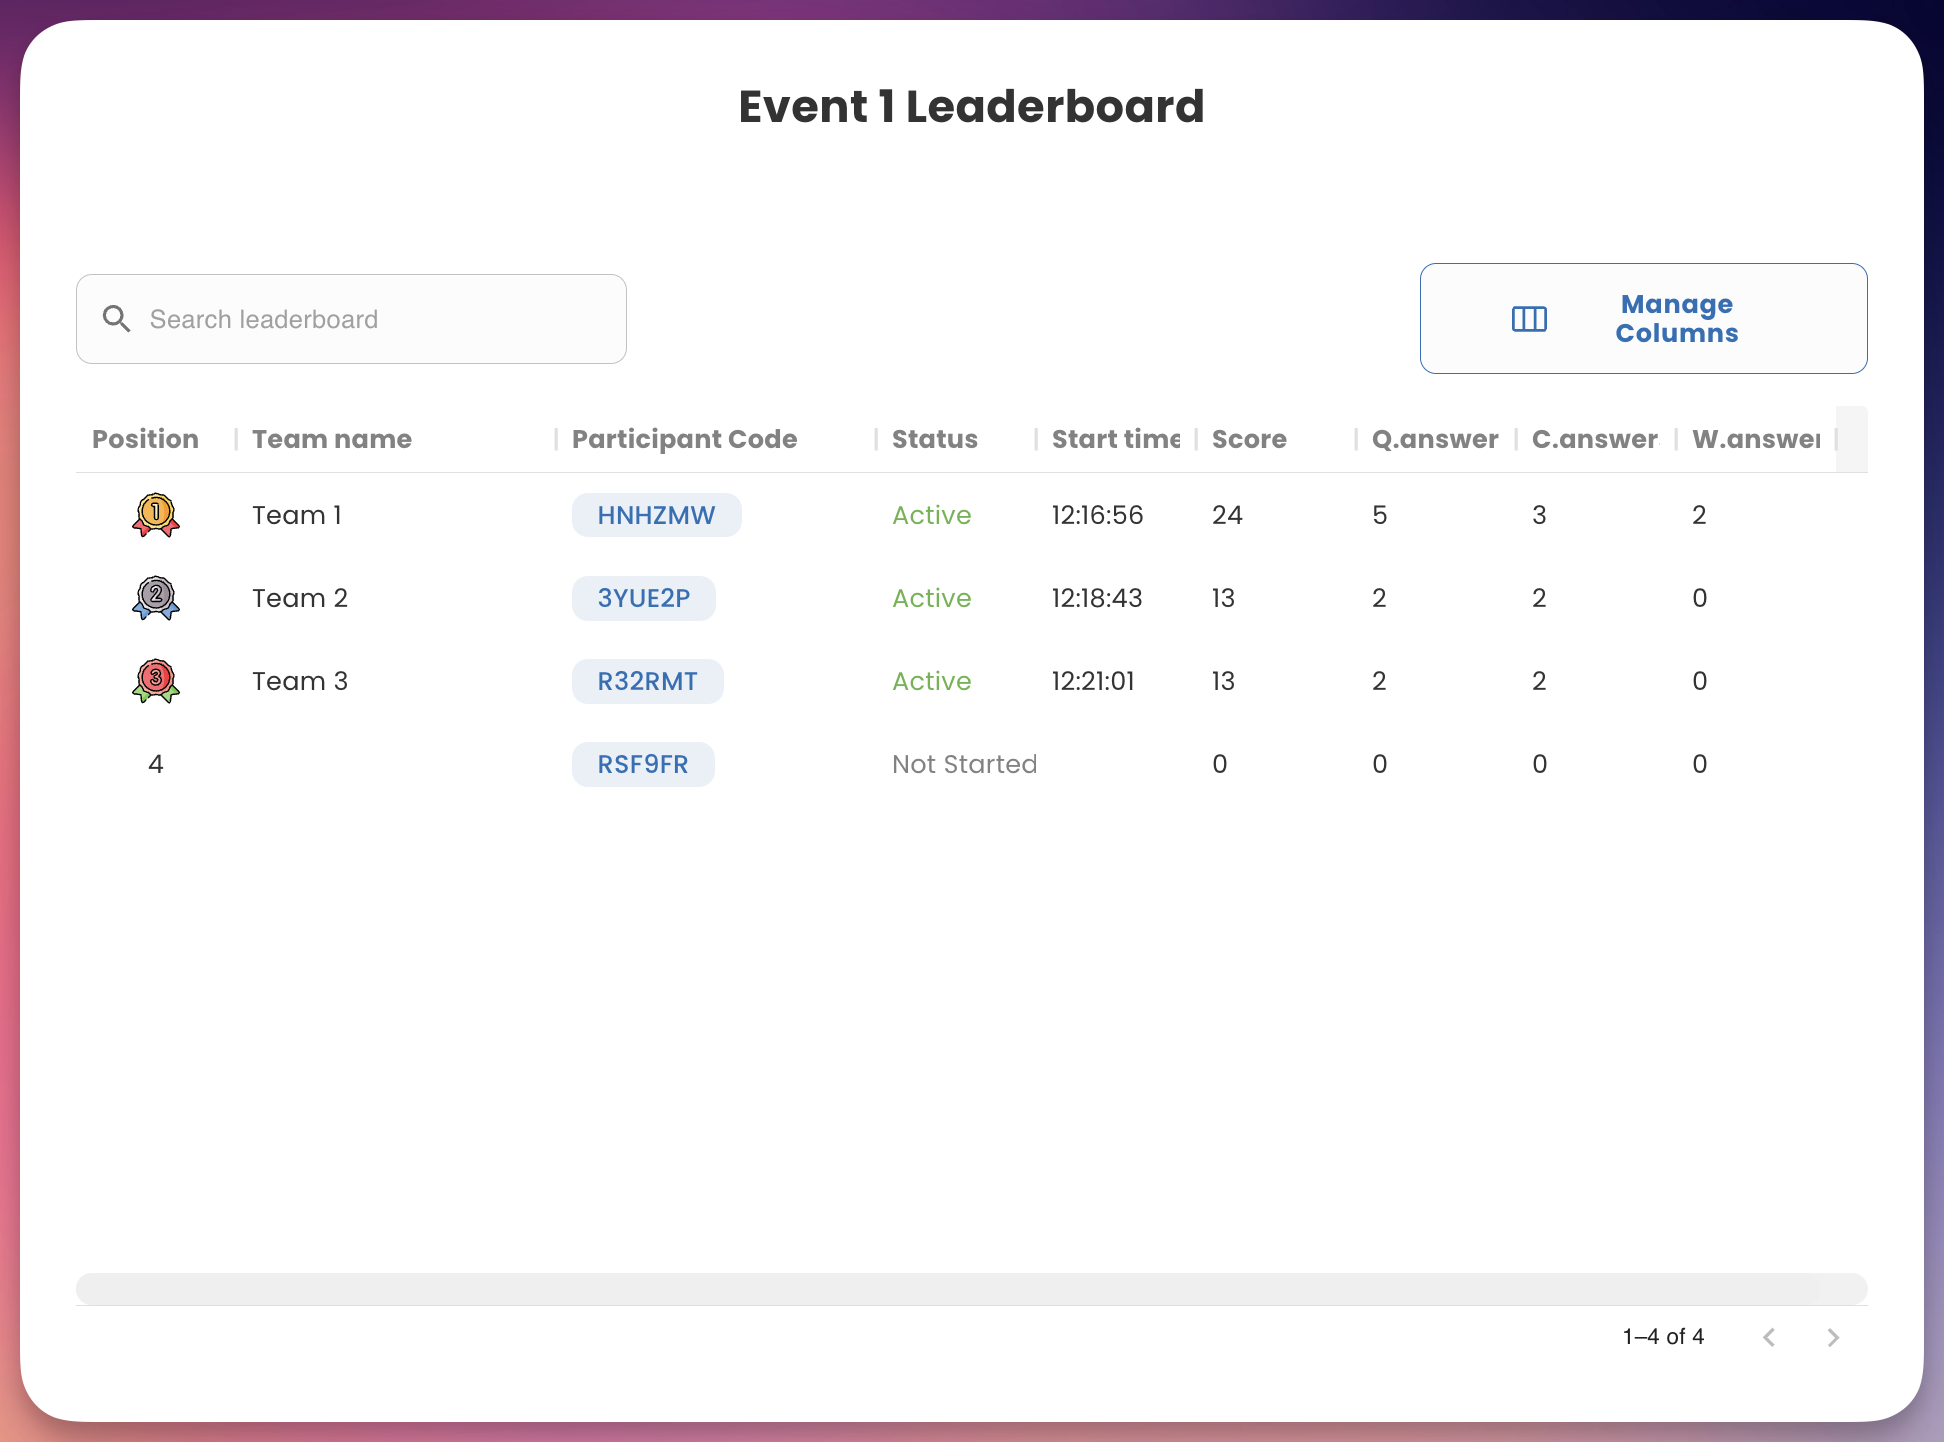Click the columns icon in Manage Columns

[1529, 319]
